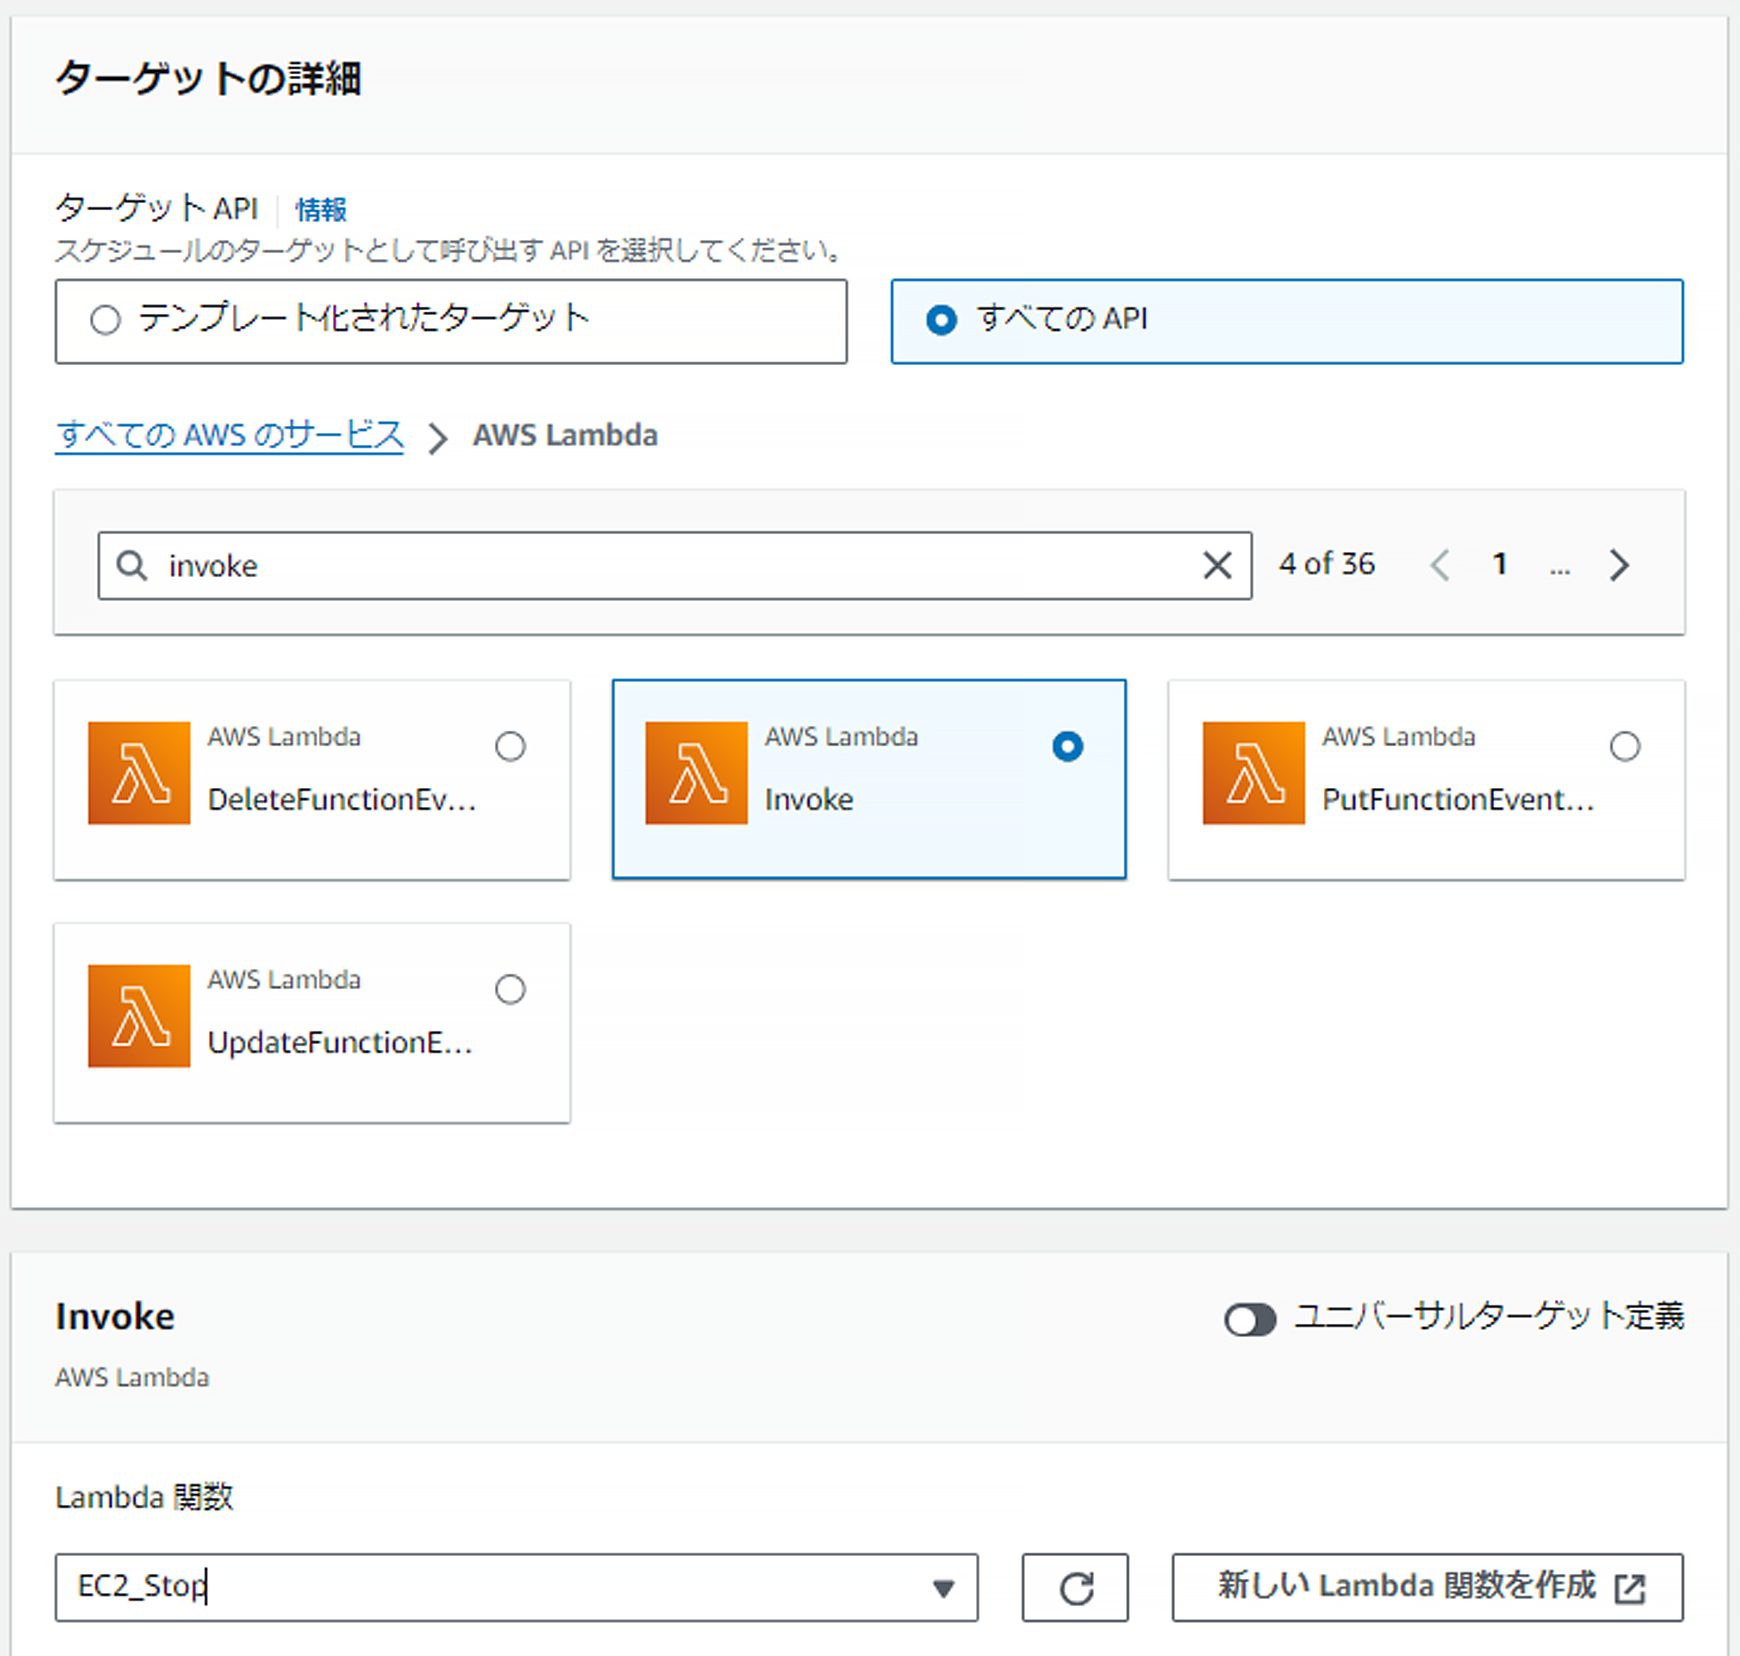The width and height of the screenshot is (1740, 1656).
Task: Click the PutFunctionEvent... Lambda icon
Action: click(1253, 773)
